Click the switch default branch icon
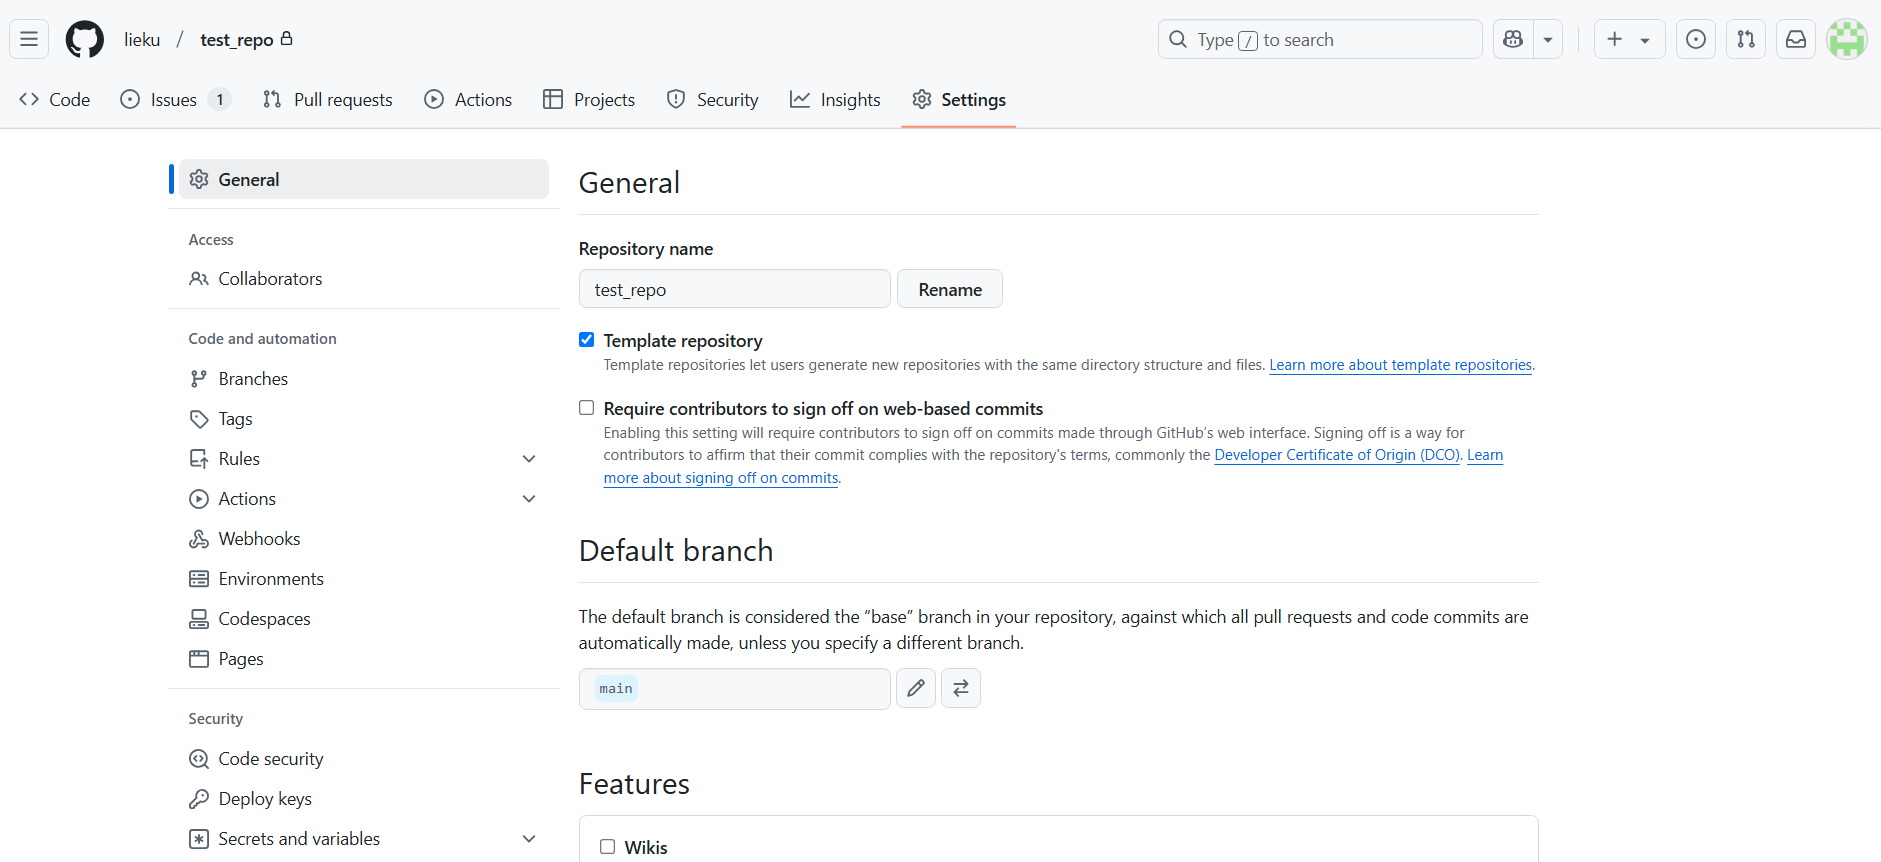This screenshot has width=1881, height=862. [960, 688]
